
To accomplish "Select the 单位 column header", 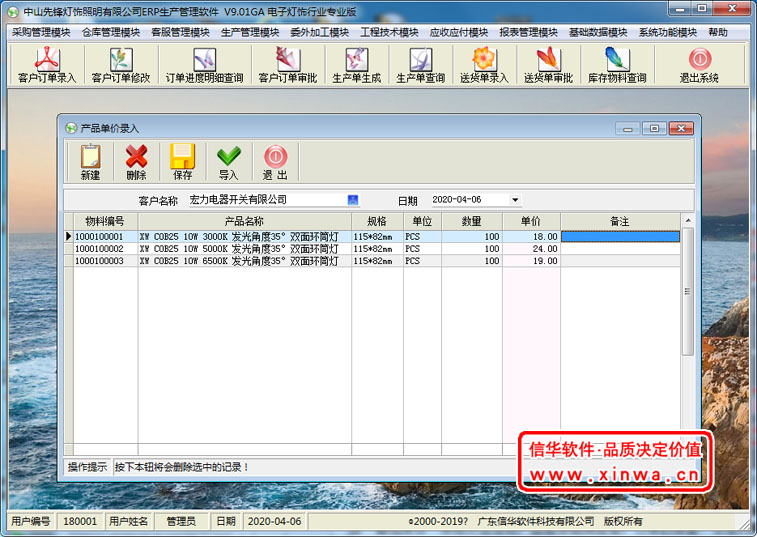I will pos(422,221).
